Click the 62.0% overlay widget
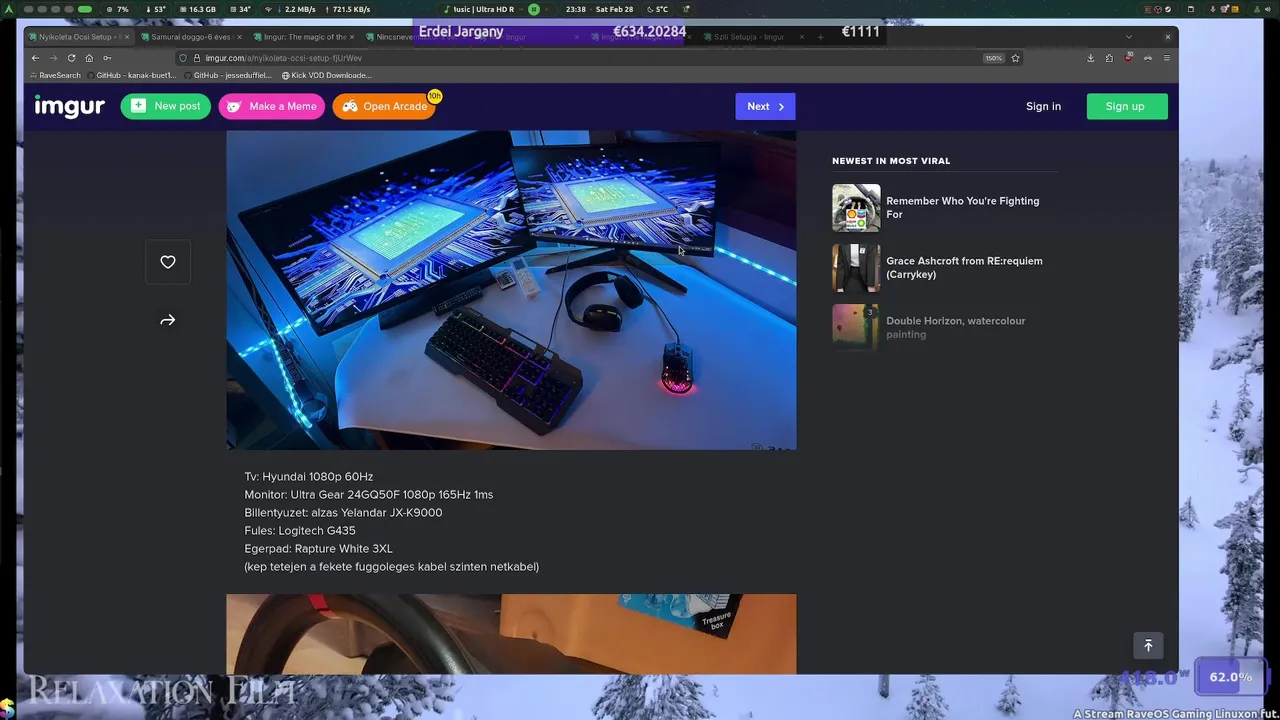Viewport: 1280px width, 720px height. tap(1230, 677)
